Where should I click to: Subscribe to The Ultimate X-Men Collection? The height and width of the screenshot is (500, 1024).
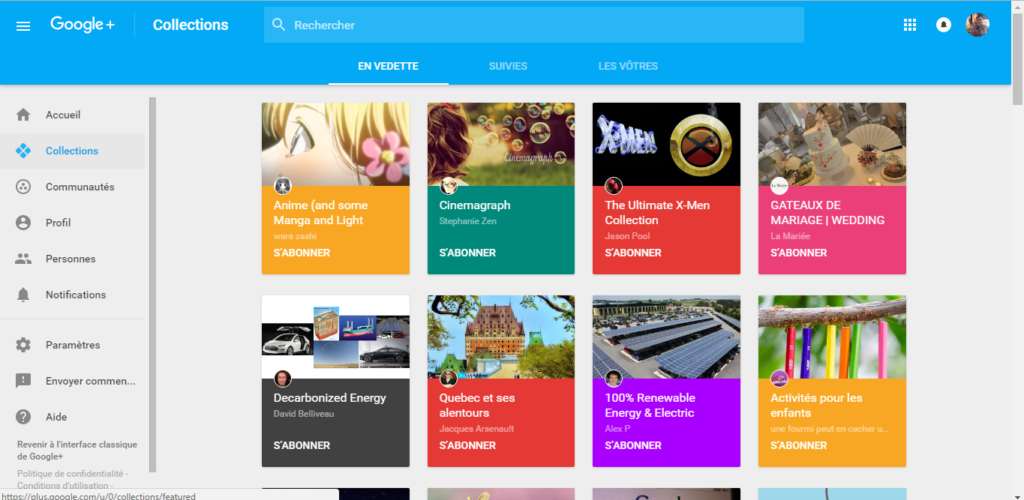[x=633, y=253]
